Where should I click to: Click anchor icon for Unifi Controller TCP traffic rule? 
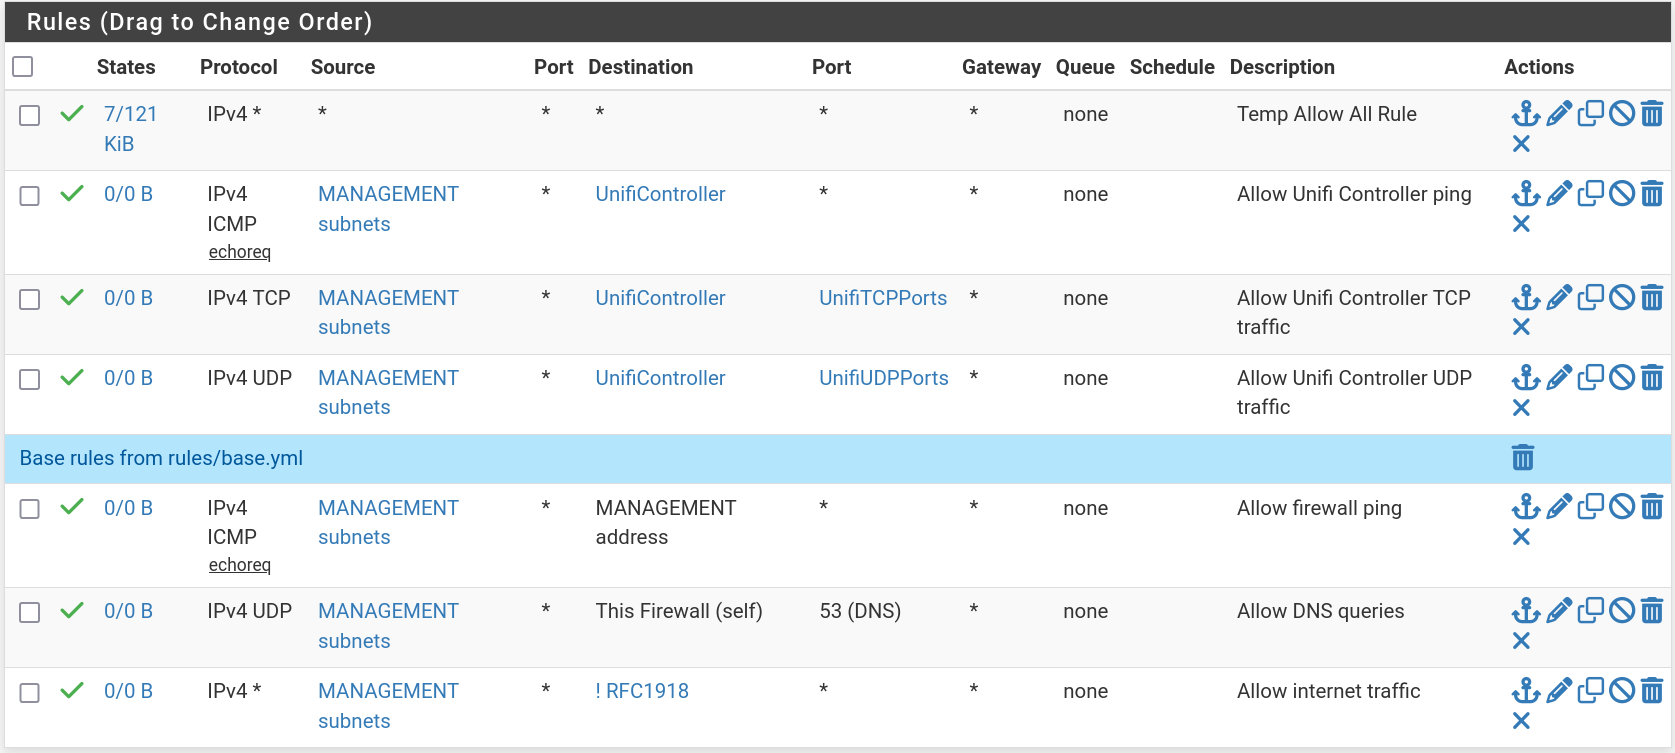1525,298
